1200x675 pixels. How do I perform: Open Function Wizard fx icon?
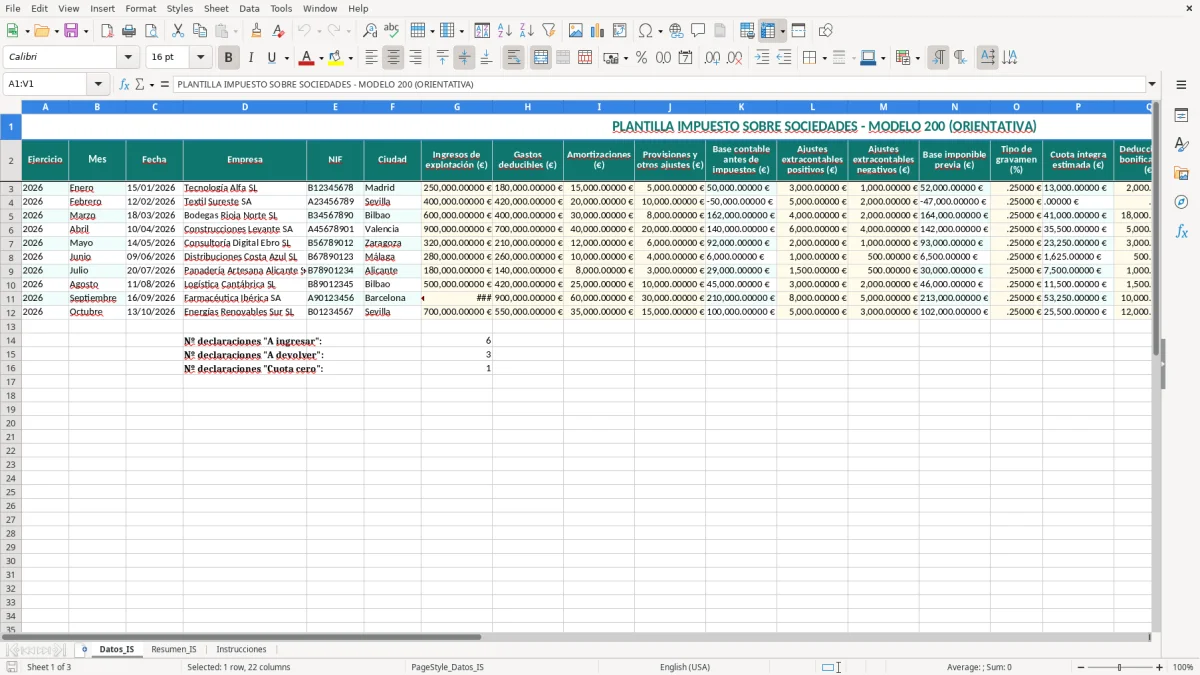click(x=124, y=84)
